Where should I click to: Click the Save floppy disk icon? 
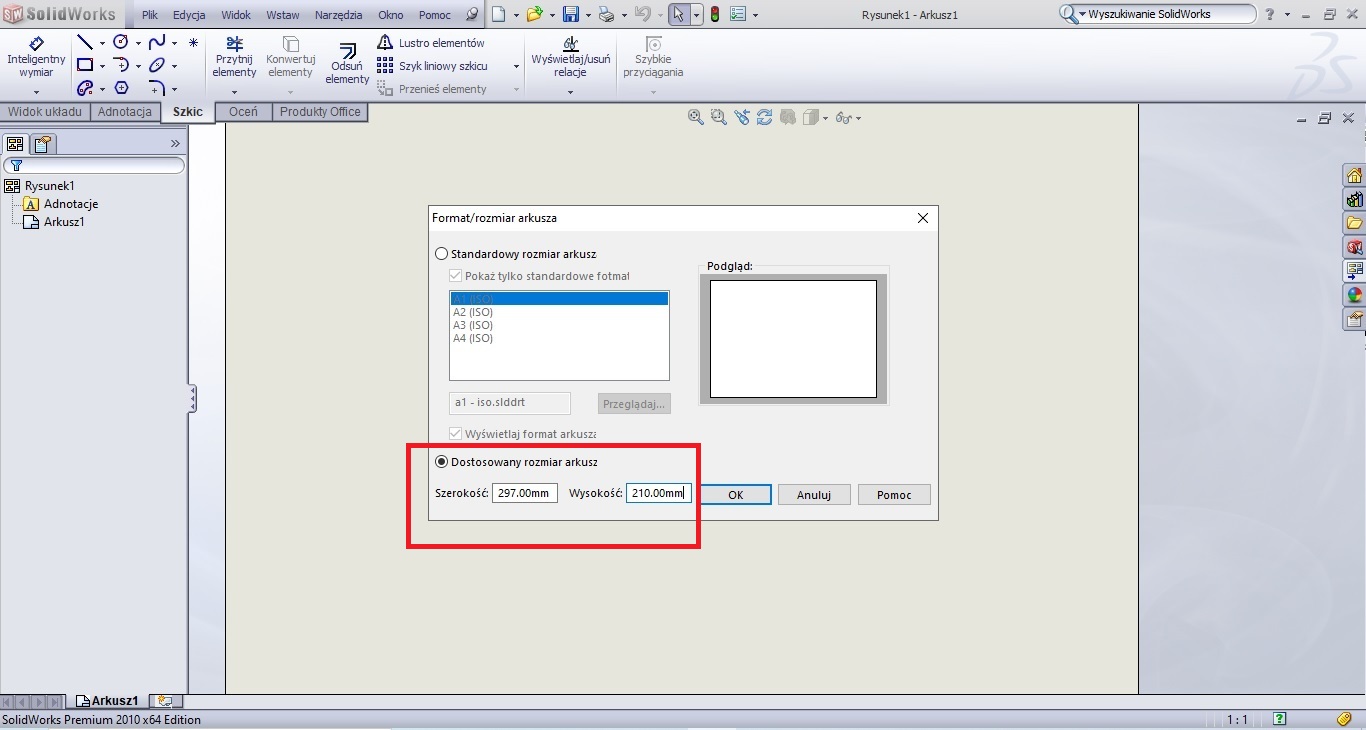coord(571,14)
